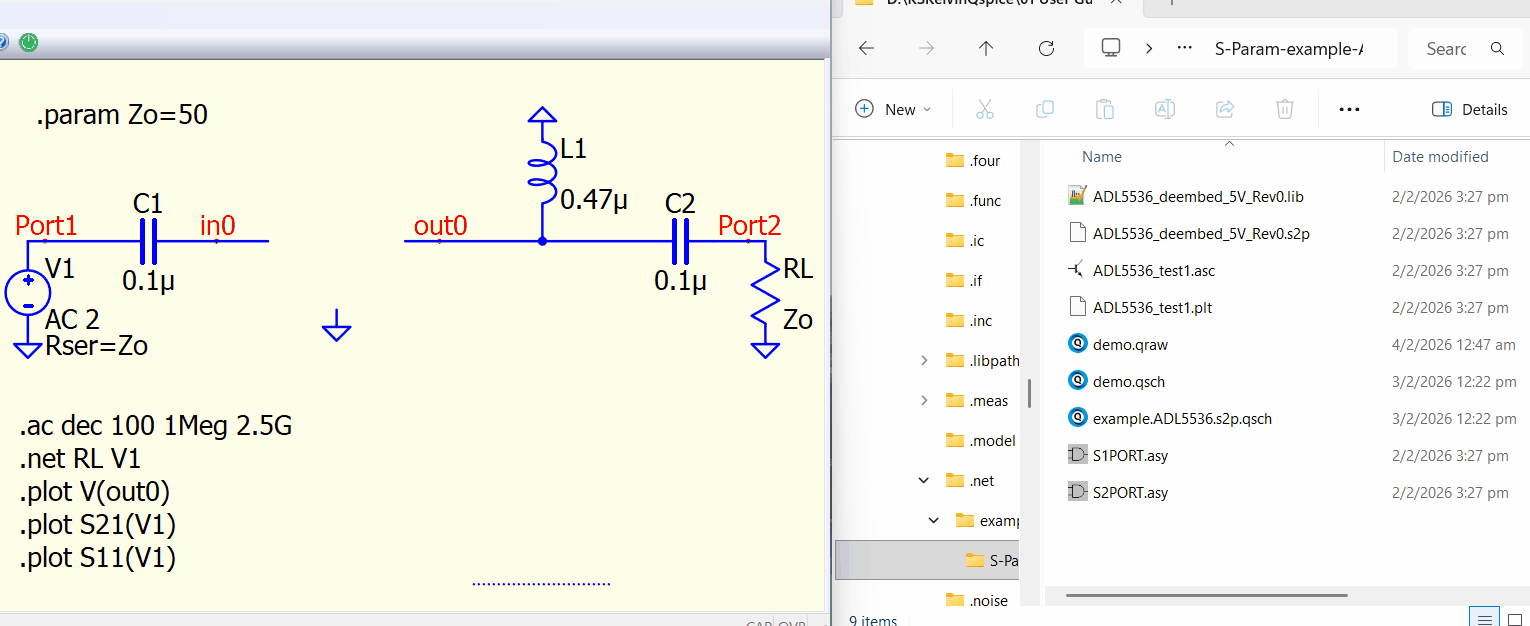
Task: Open See more options in Explorer toolbar
Action: click(1349, 109)
